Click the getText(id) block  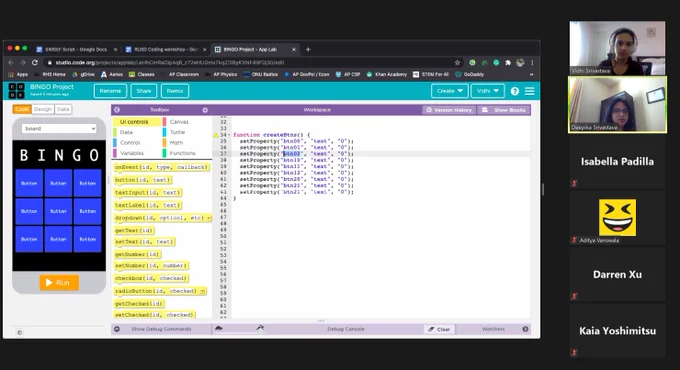click(x=134, y=230)
